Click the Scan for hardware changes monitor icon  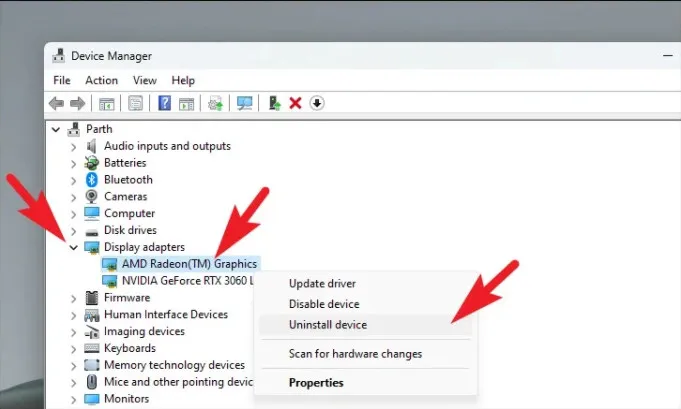tap(244, 103)
